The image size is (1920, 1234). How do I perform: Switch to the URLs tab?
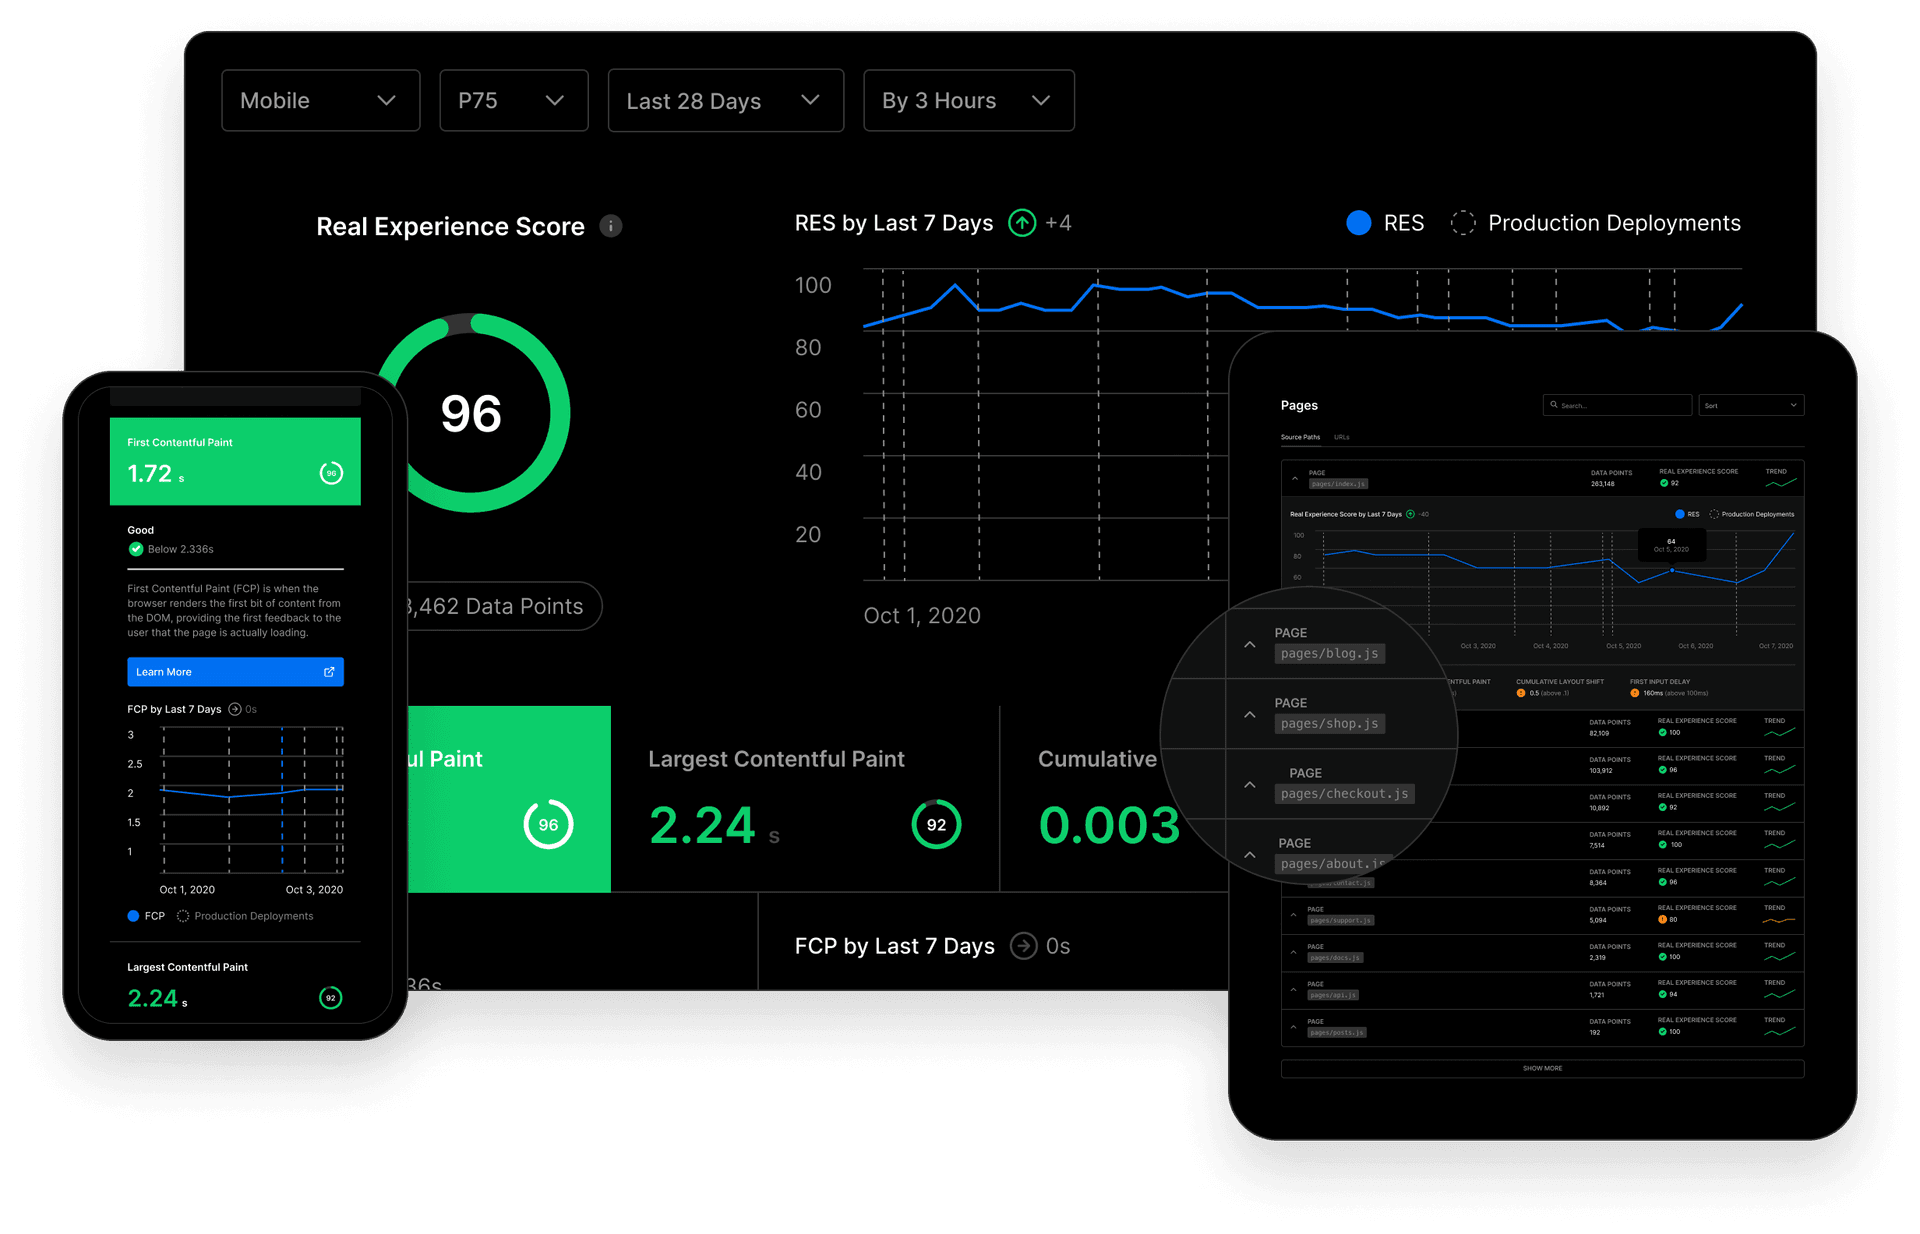[1342, 437]
